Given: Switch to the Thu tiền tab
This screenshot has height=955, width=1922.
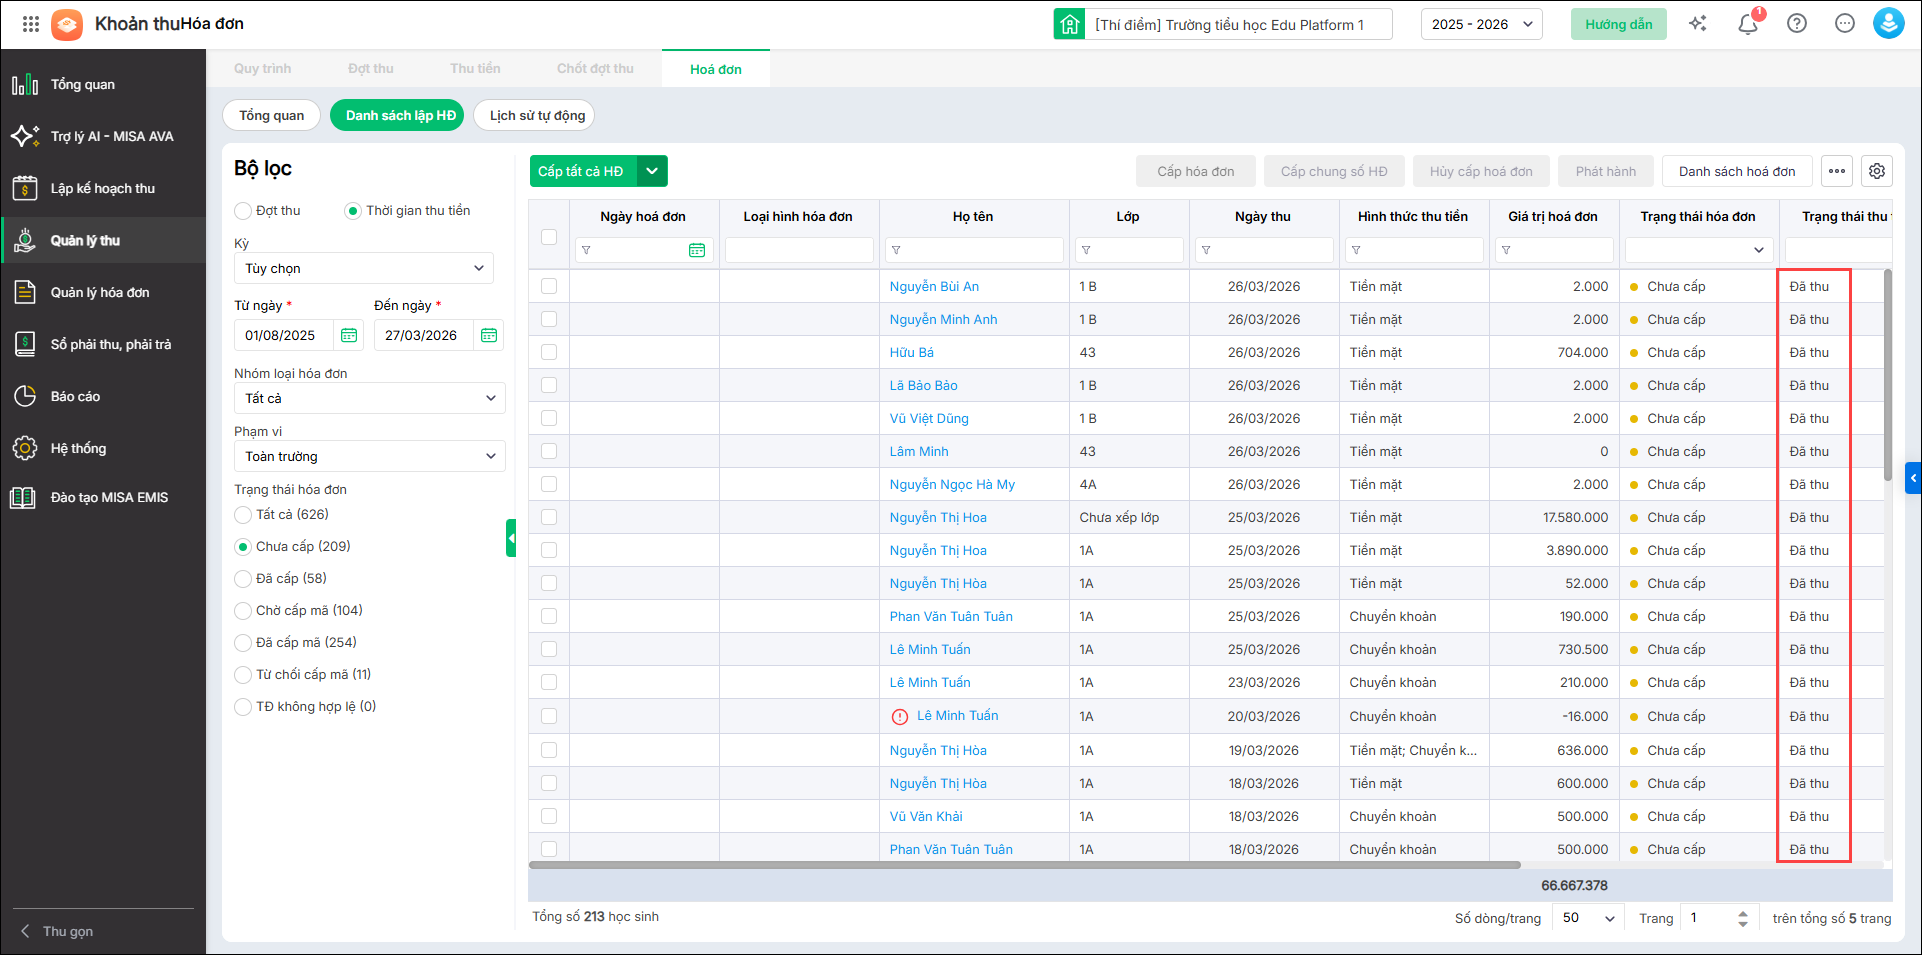Looking at the screenshot, I should pos(475,69).
